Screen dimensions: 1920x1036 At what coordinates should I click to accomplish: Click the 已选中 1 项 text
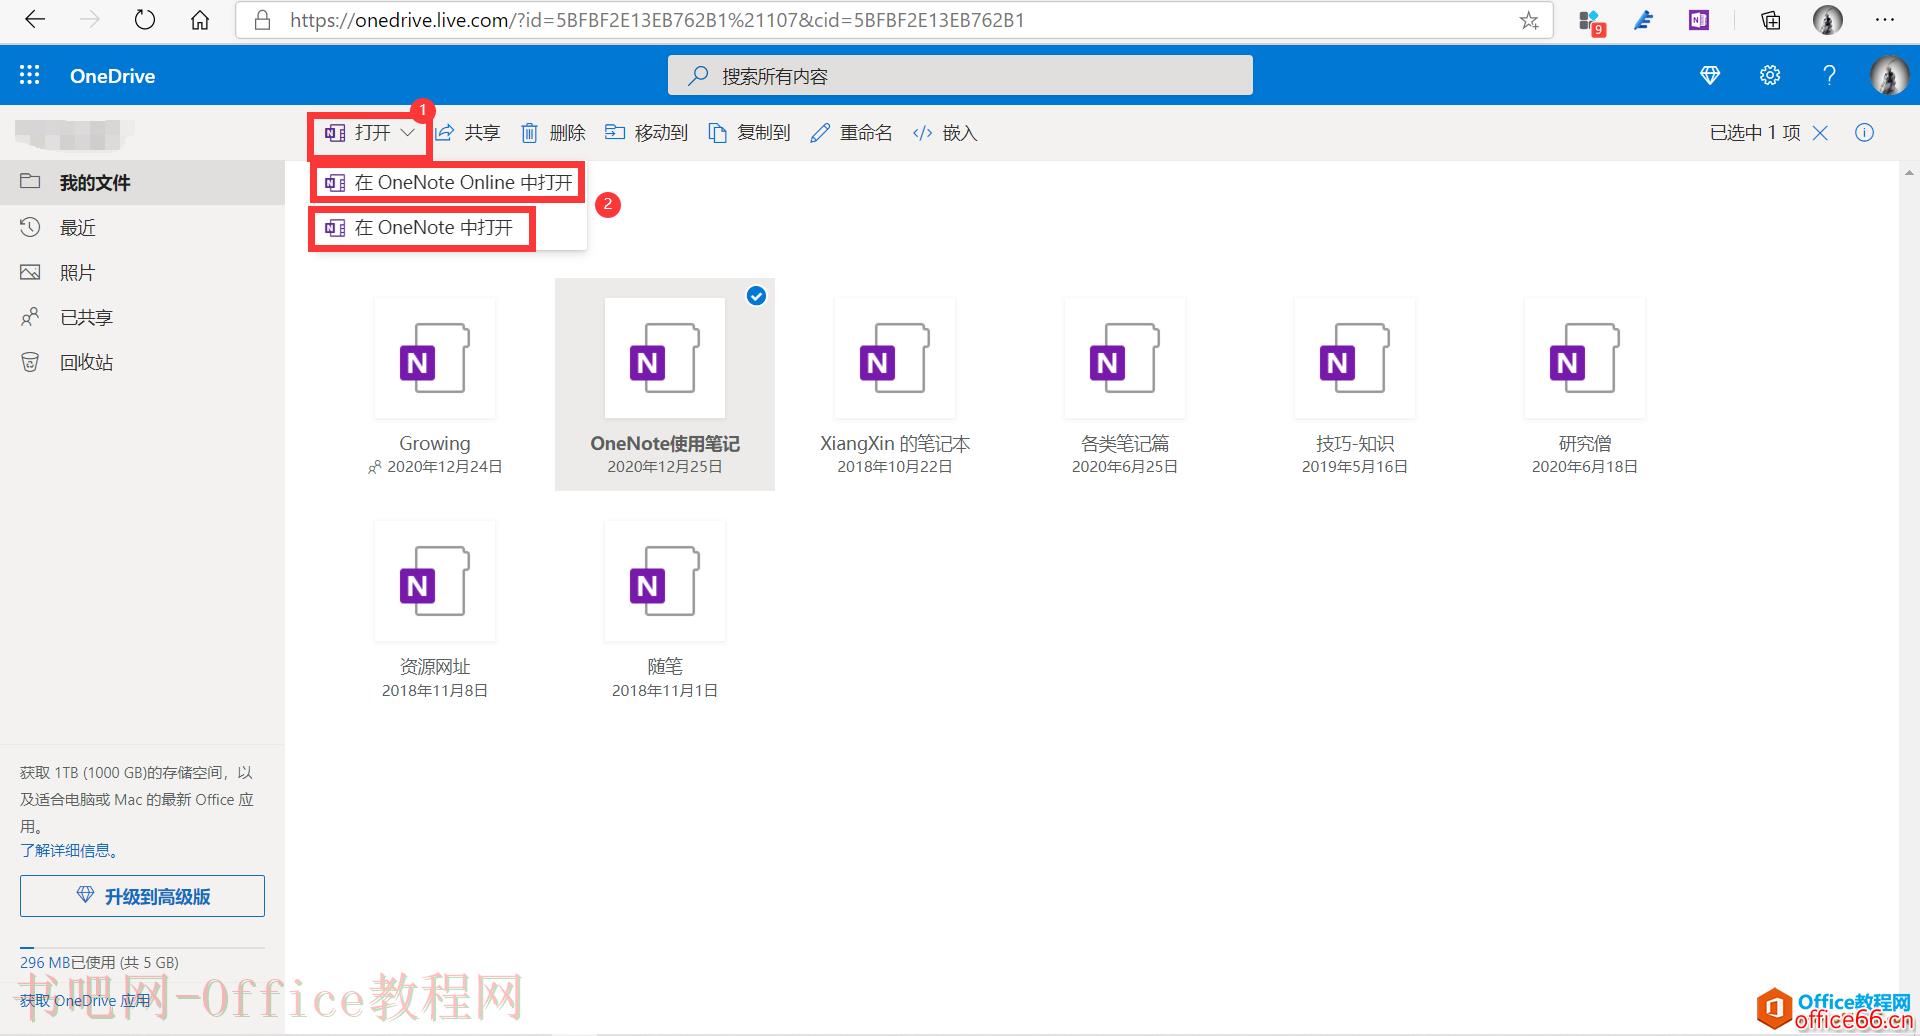pos(1755,133)
